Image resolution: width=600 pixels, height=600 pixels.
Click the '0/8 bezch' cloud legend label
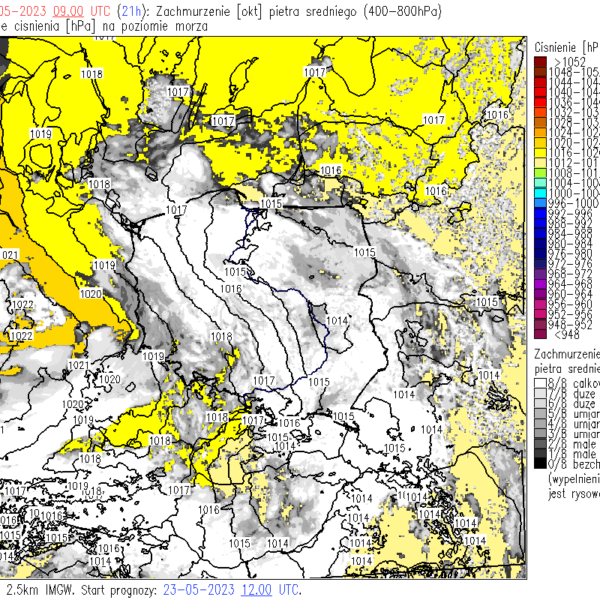click(x=573, y=464)
